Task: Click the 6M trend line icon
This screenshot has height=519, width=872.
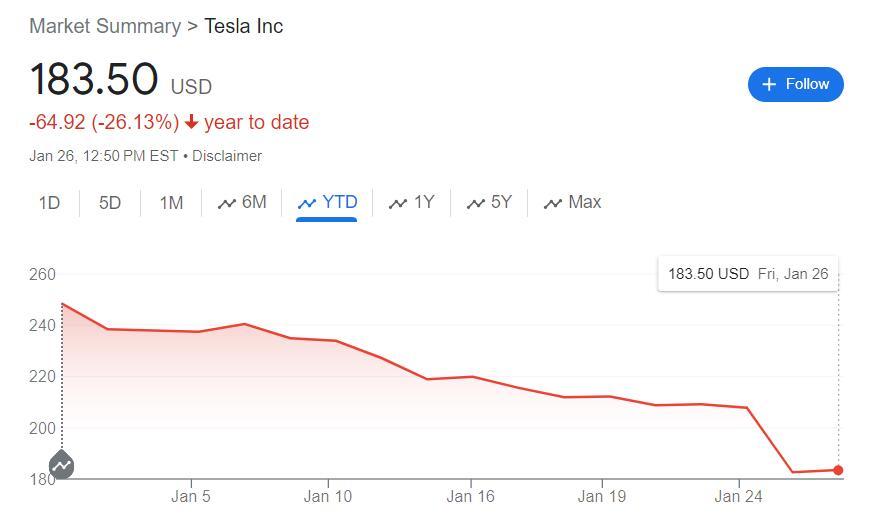Action: click(226, 203)
